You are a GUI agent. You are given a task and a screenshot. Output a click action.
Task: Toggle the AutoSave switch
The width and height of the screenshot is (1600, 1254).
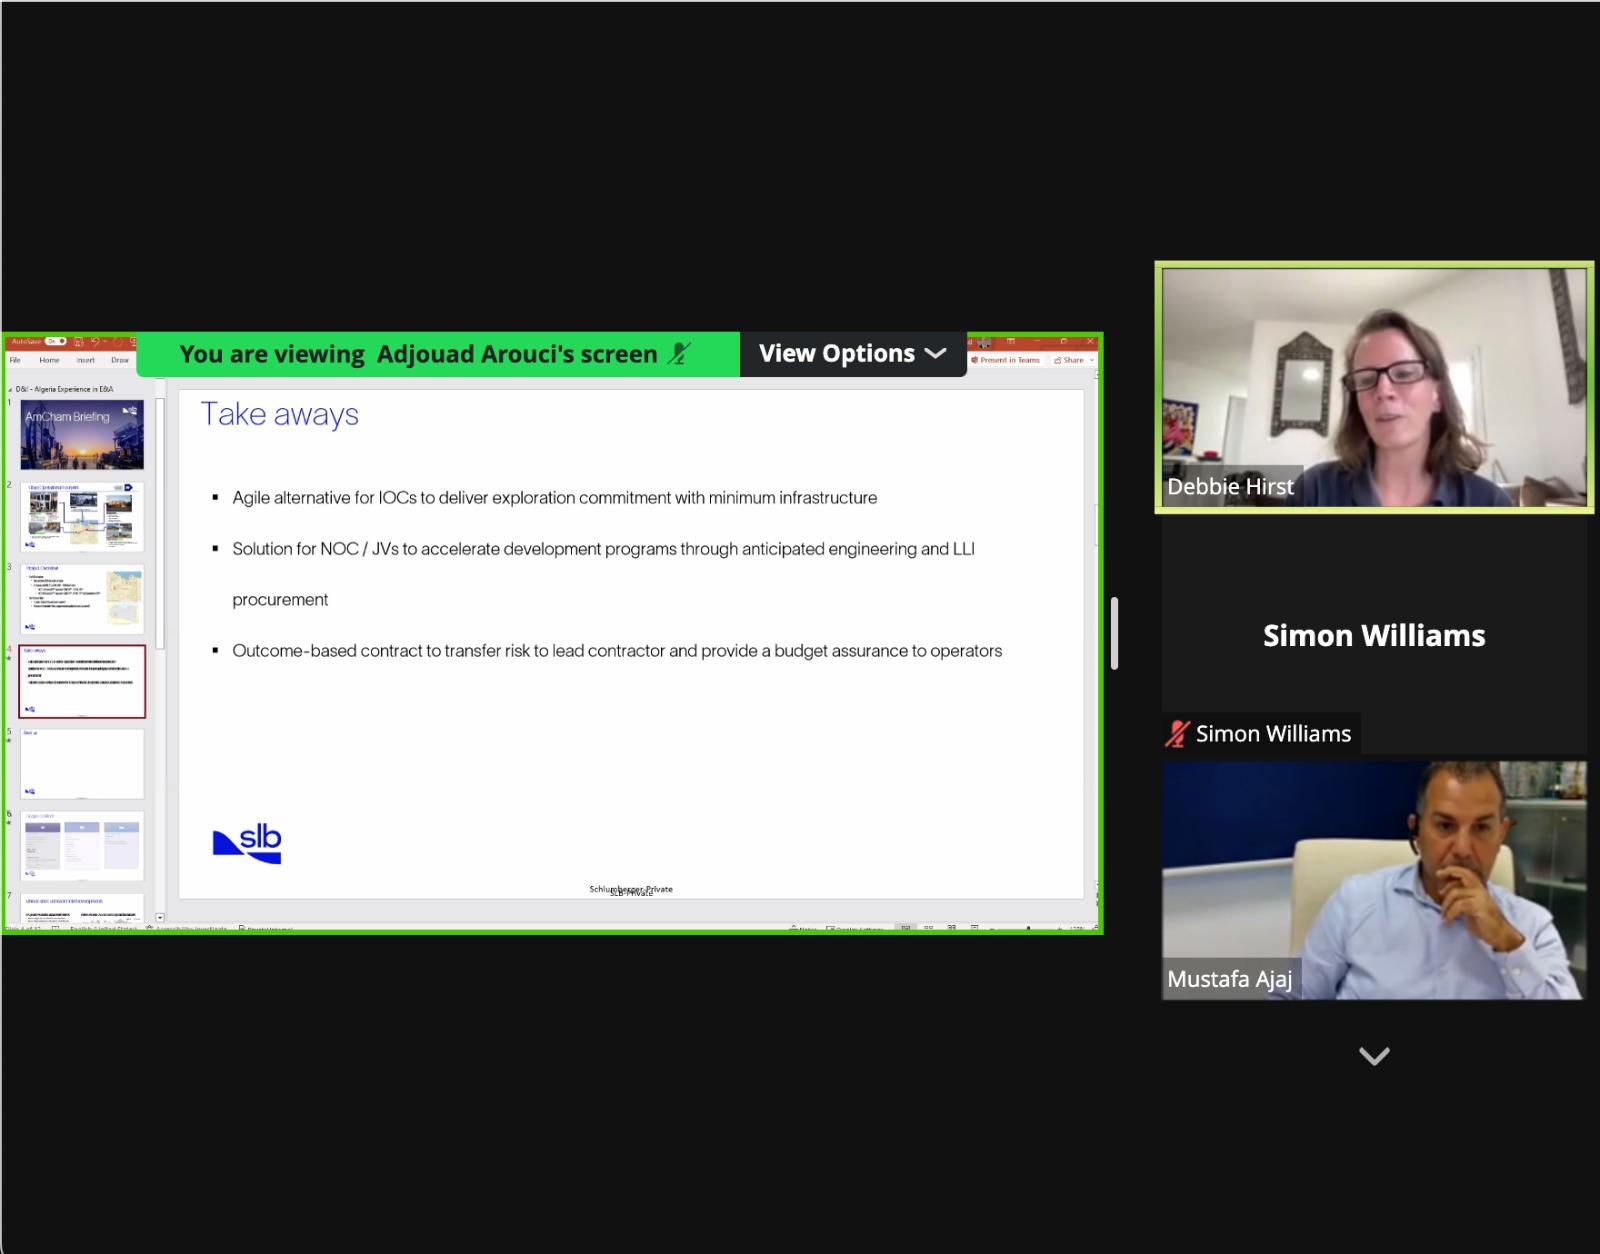(55, 342)
